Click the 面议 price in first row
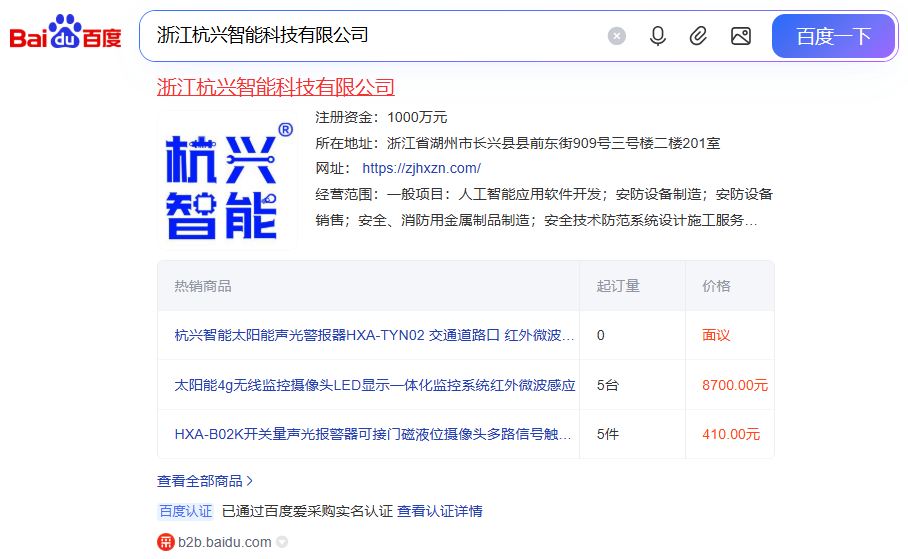 (716, 335)
